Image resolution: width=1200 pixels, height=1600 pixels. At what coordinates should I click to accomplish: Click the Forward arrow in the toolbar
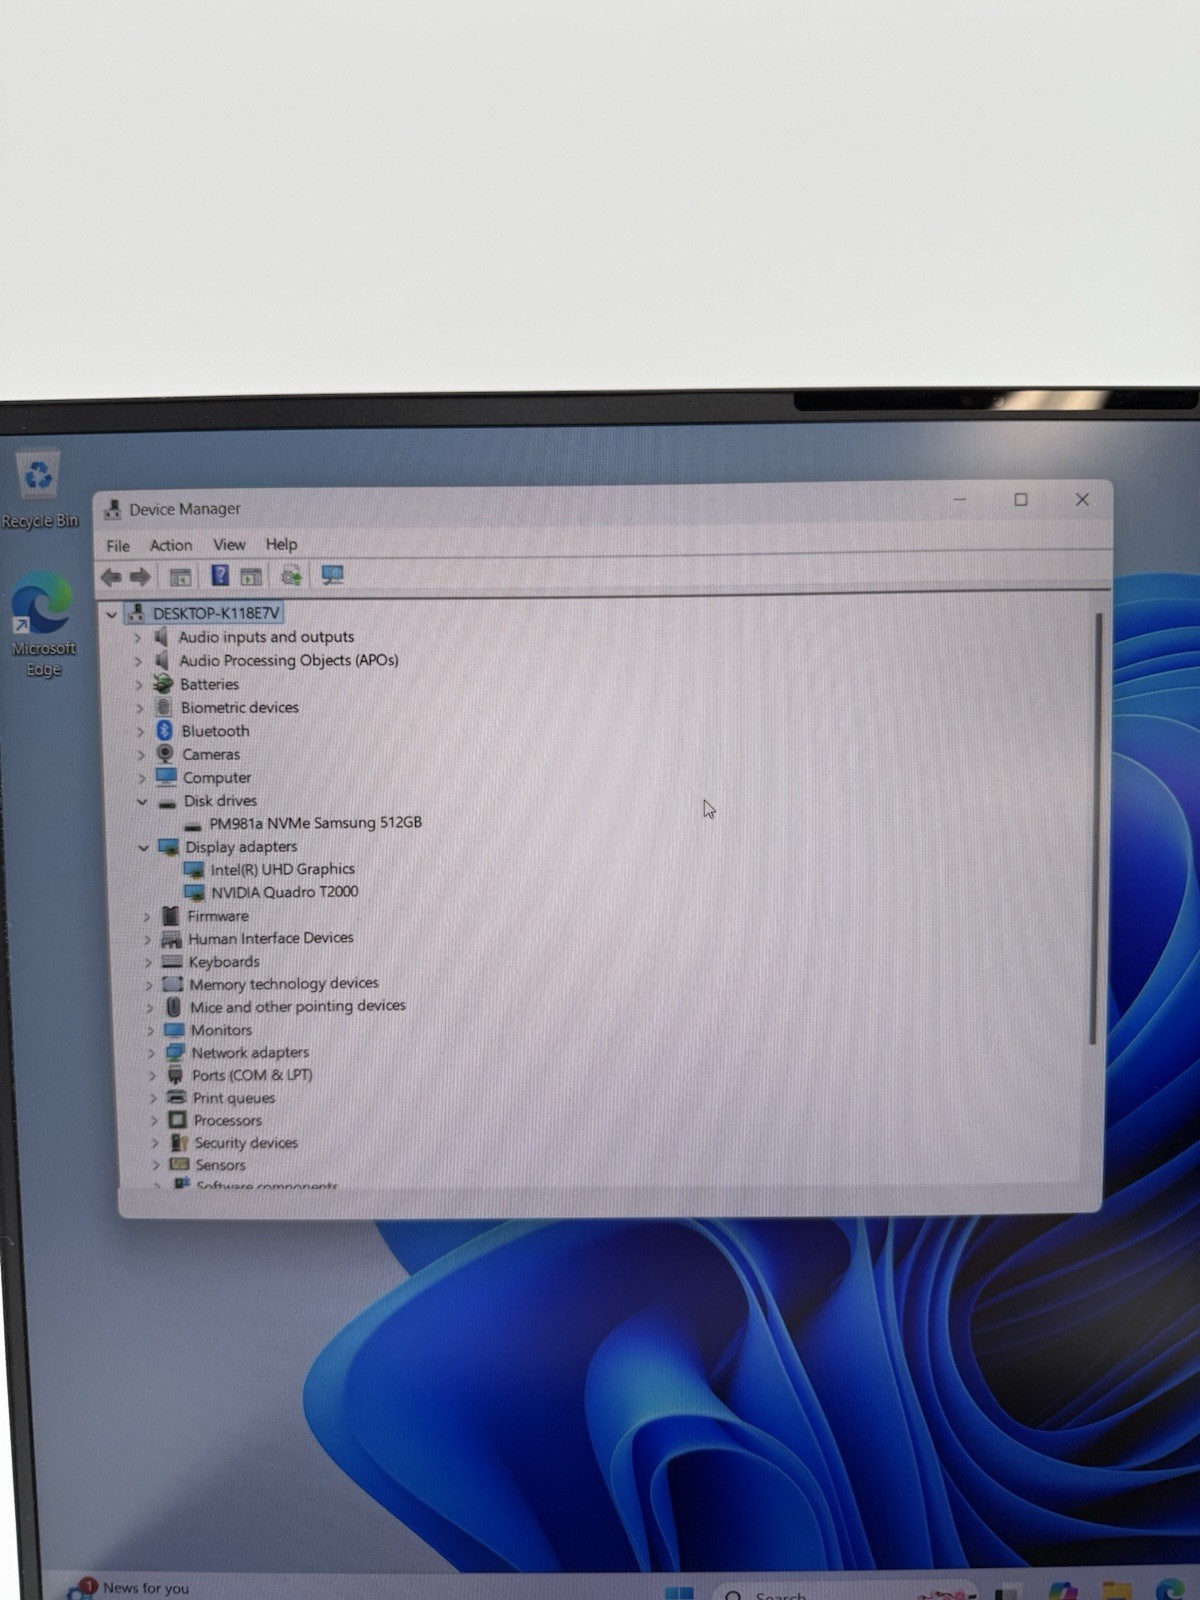(140, 577)
